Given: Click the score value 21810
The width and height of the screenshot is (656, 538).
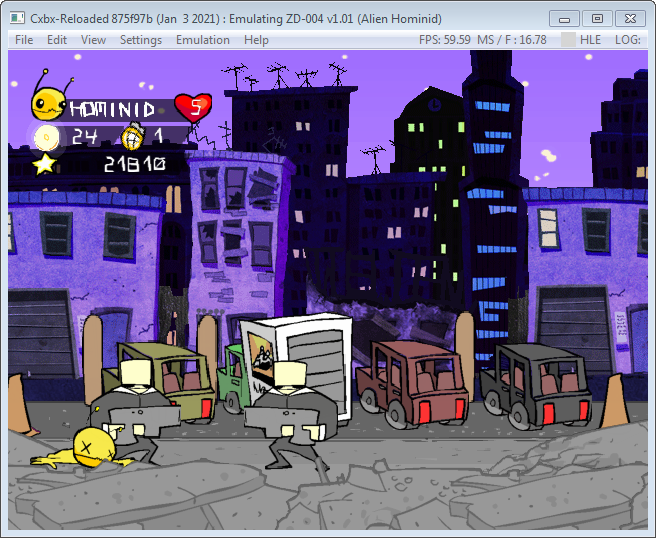Looking at the screenshot, I should [134, 164].
